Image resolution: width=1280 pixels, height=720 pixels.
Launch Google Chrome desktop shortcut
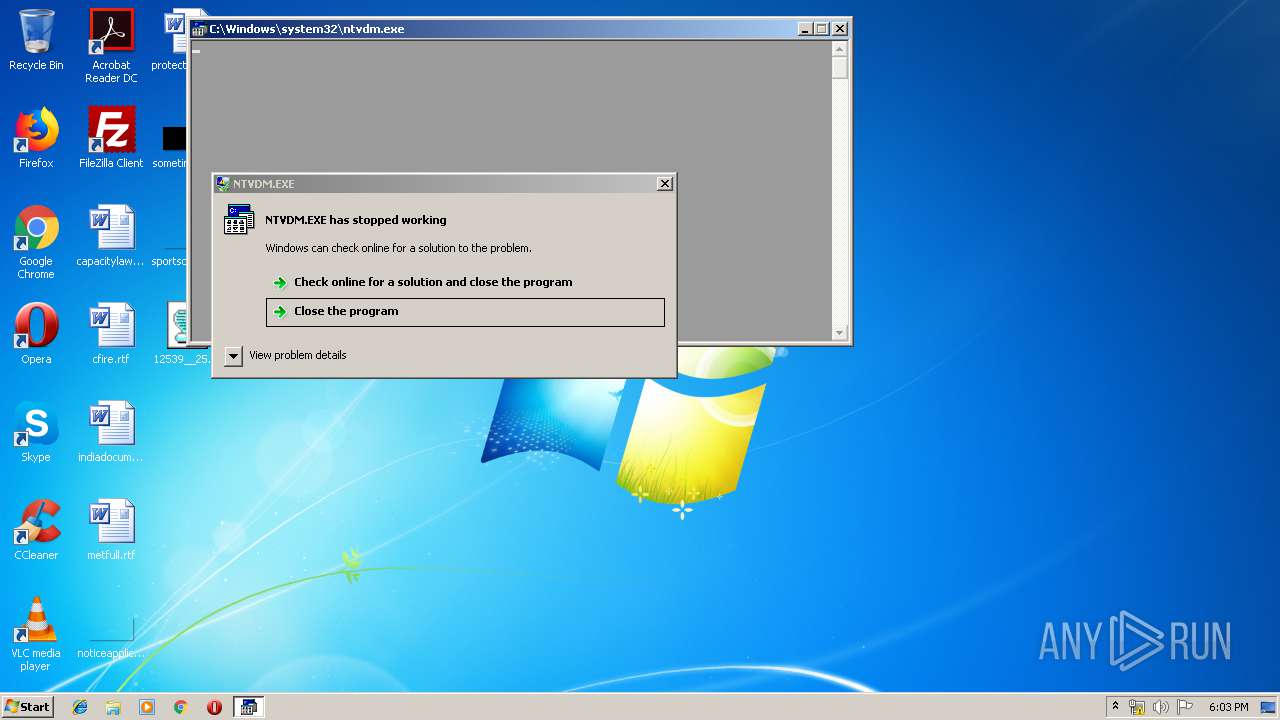36,242
